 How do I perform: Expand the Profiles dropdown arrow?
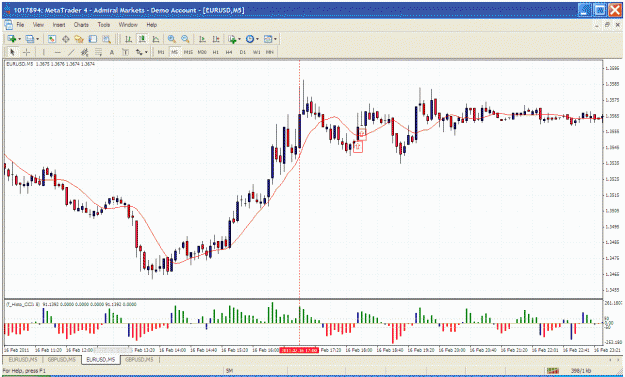pyautogui.click(x=37, y=39)
